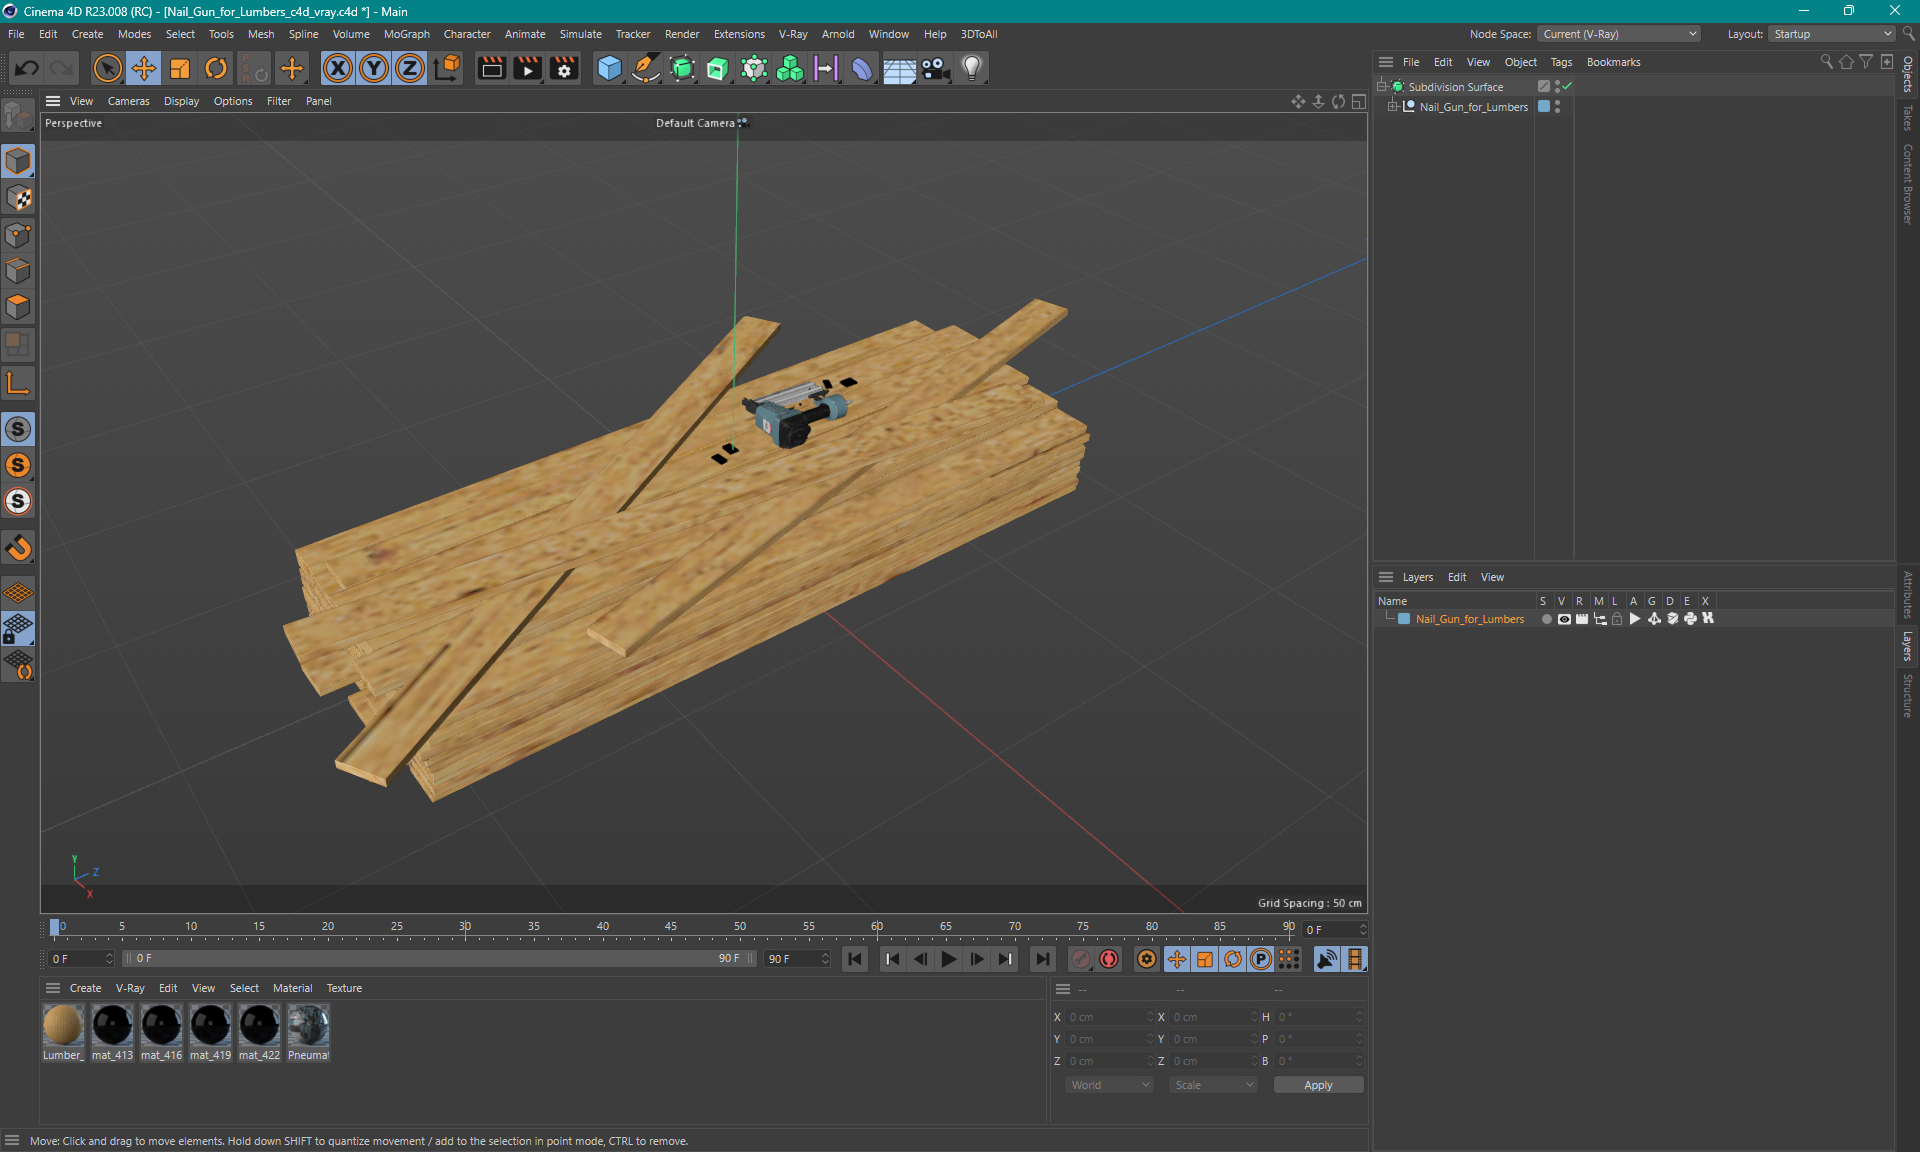Render to Picture Viewer icon
1920x1152 pixels.
(527, 68)
